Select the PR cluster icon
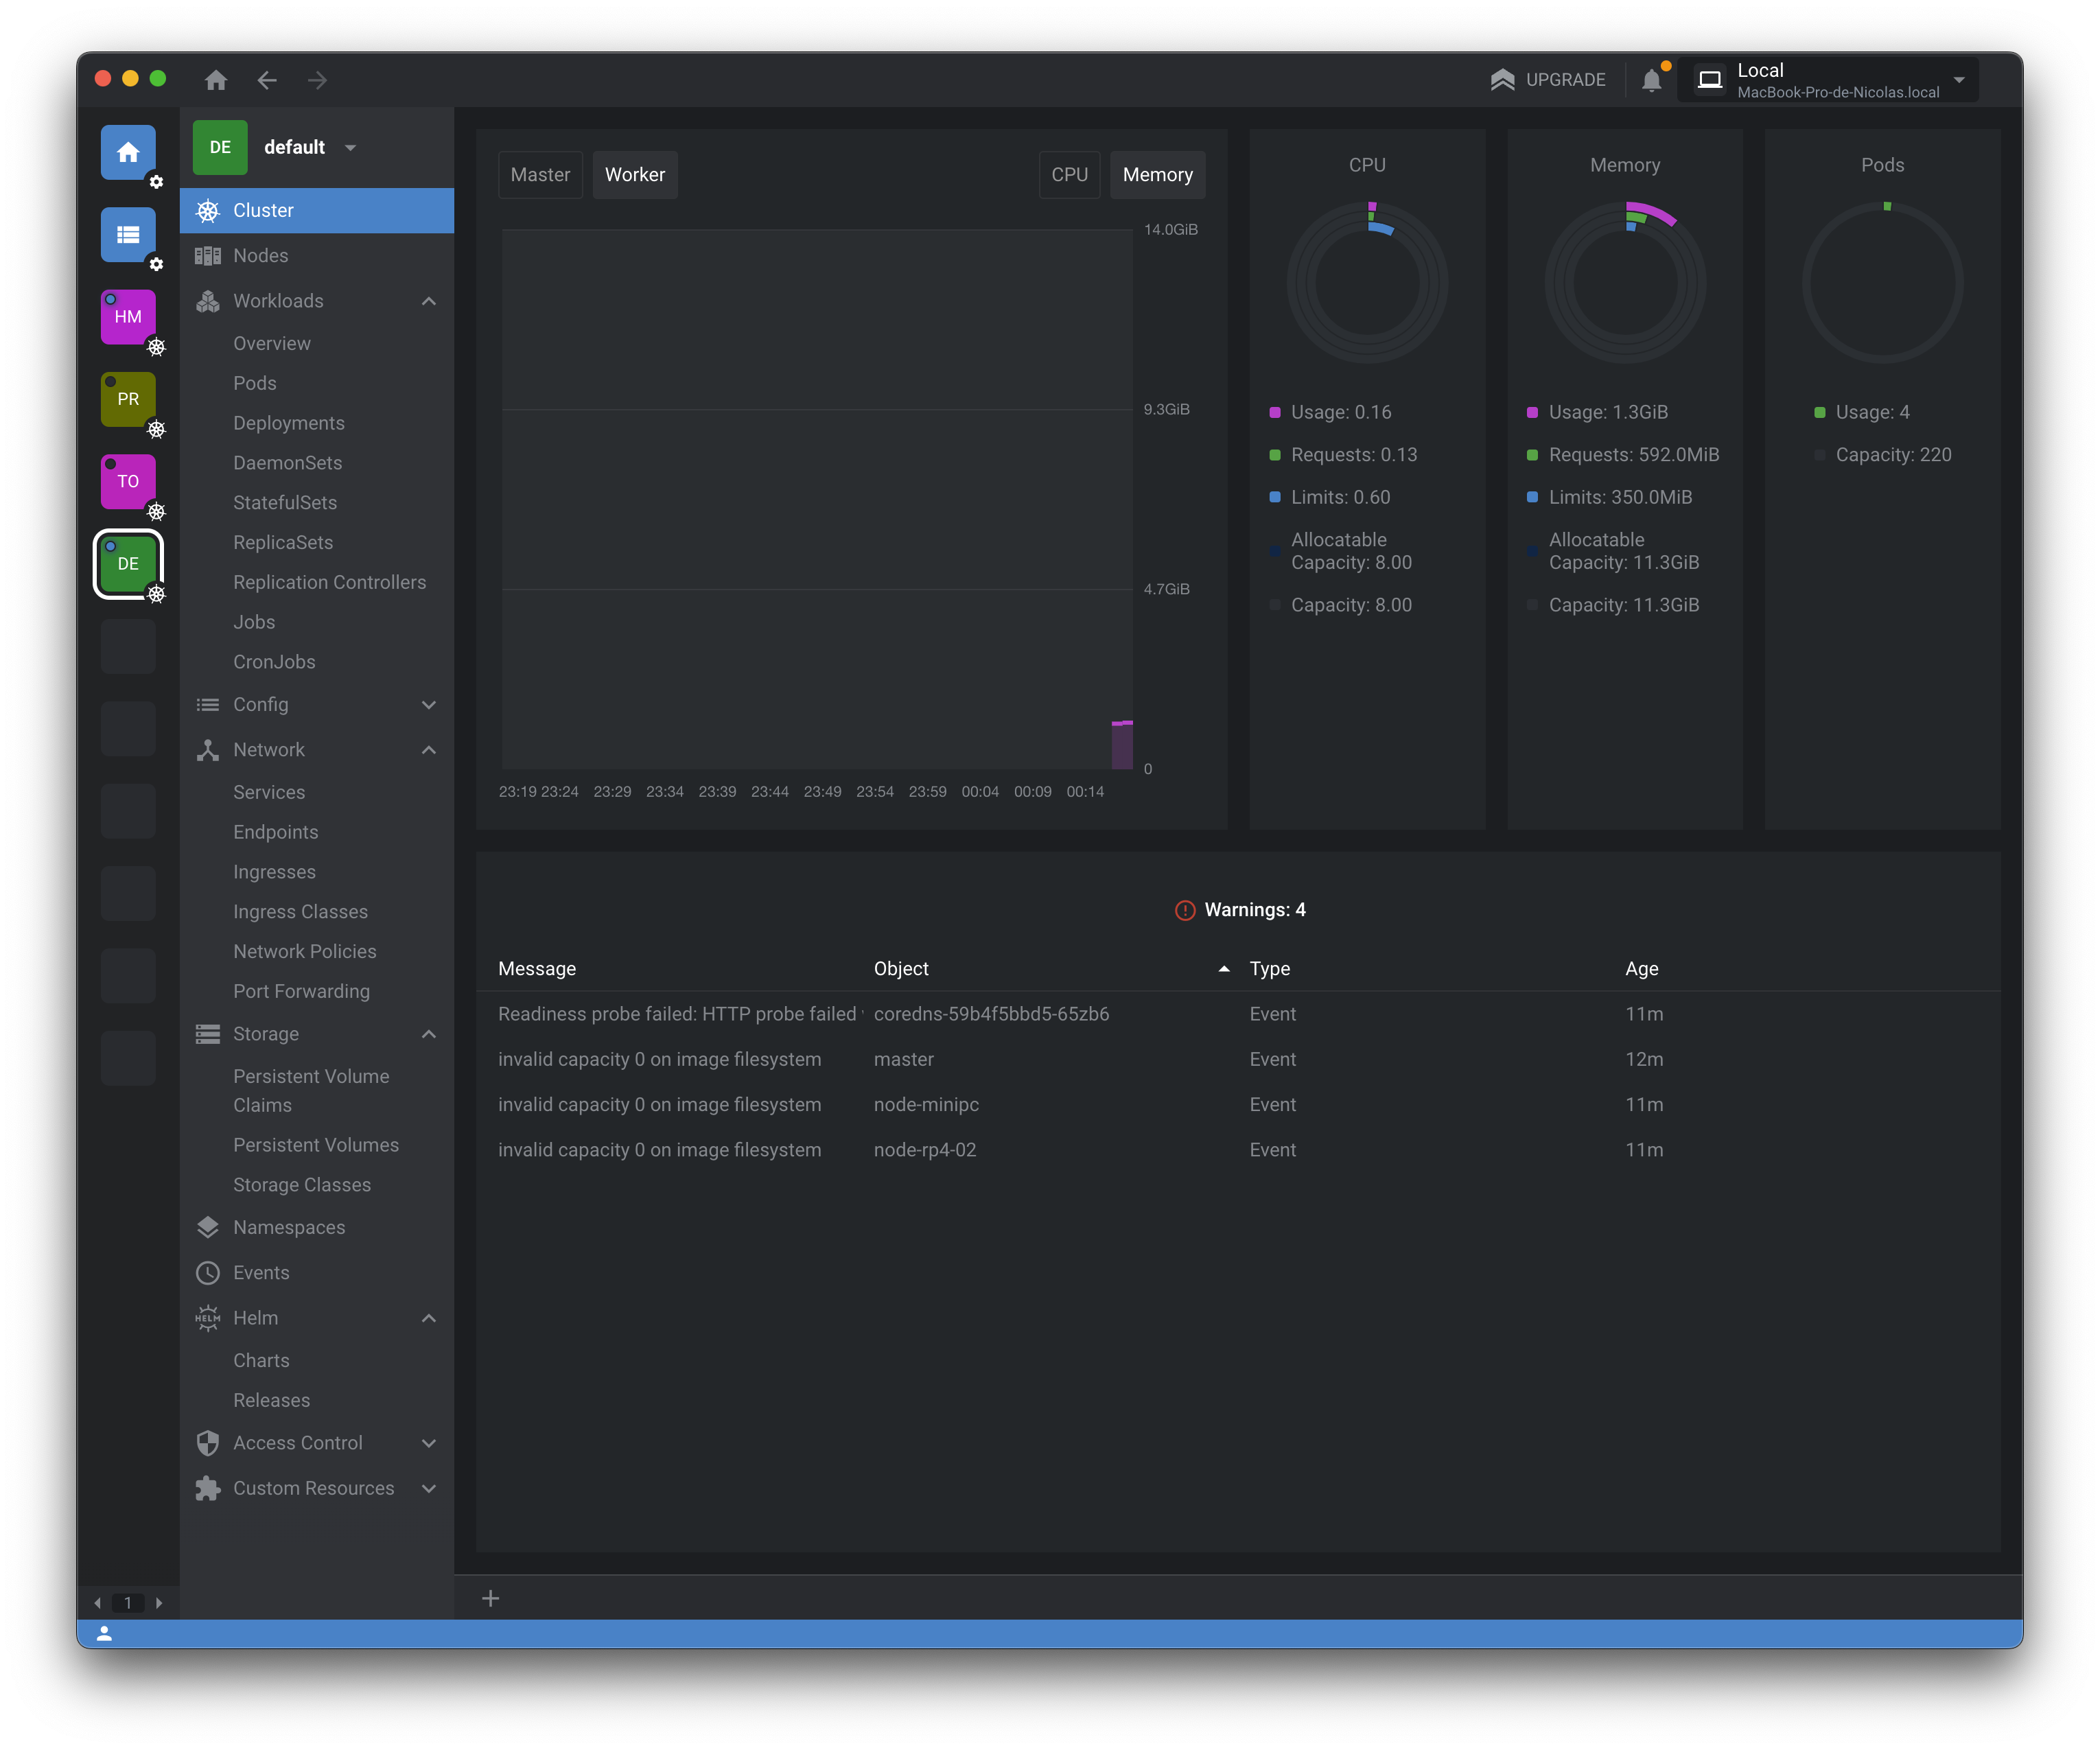This screenshot has height=1750, width=2100. 128,399
